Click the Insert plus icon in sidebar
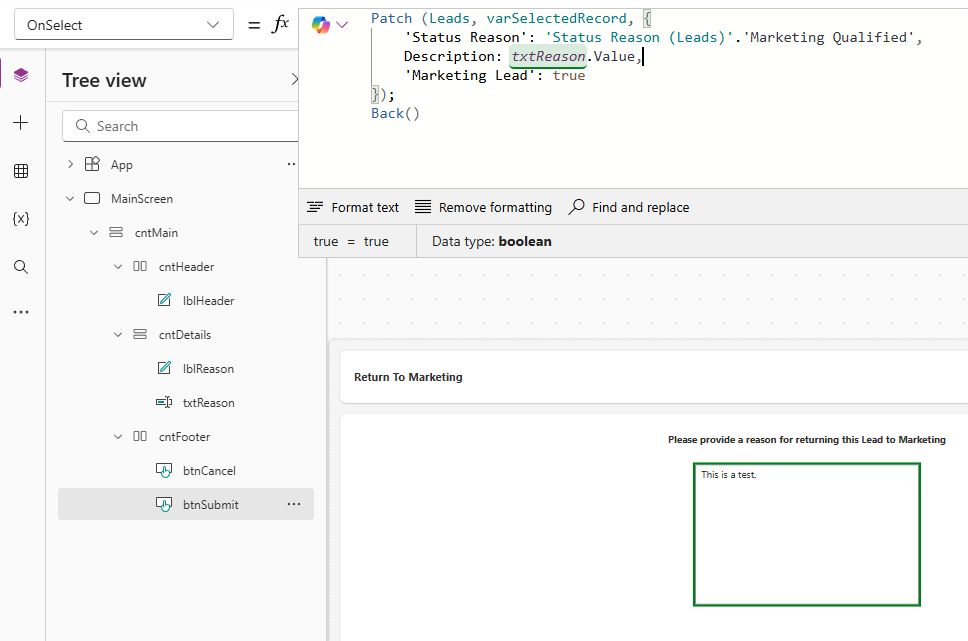 [x=21, y=123]
